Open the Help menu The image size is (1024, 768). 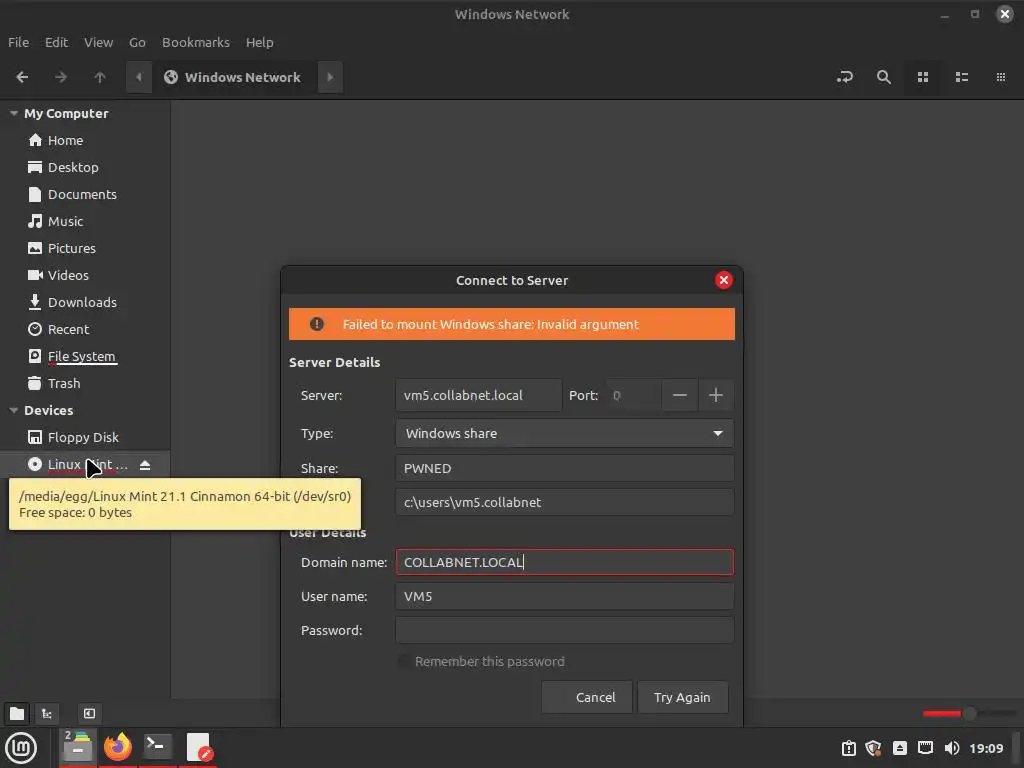click(259, 42)
